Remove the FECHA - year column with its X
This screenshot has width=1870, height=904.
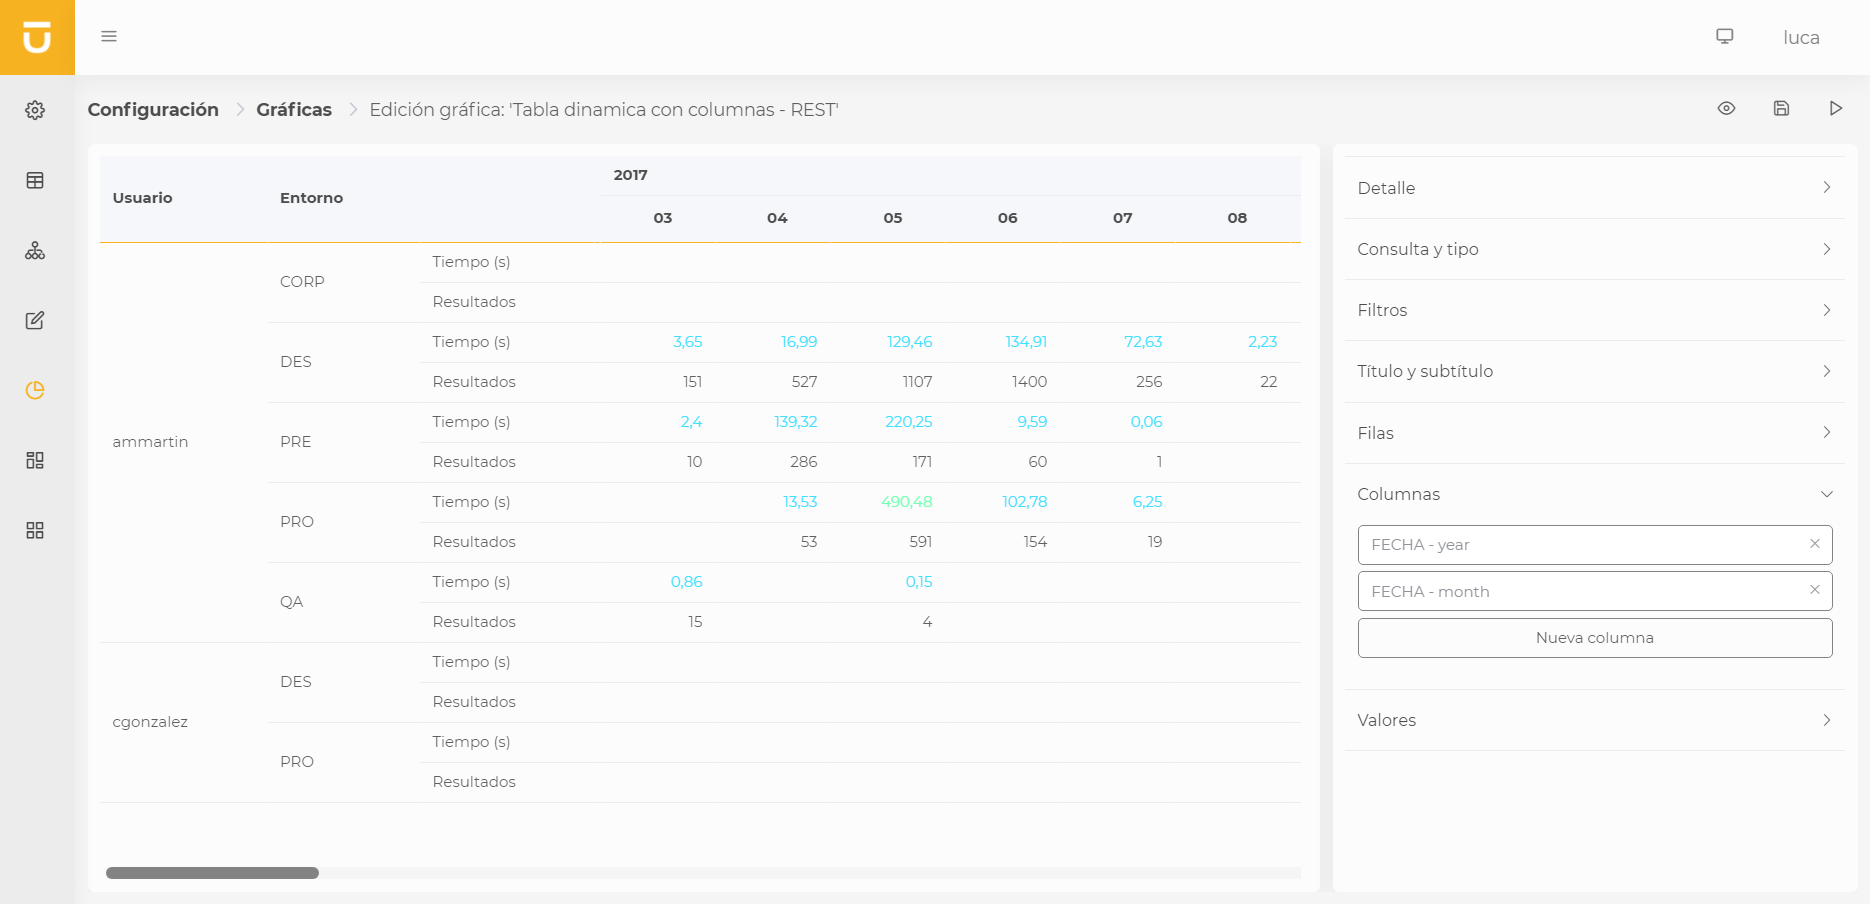pos(1815,544)
